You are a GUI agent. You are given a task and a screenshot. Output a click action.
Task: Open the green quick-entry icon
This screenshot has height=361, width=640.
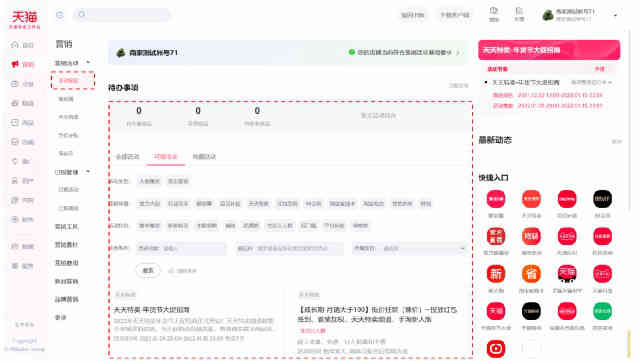click(602, 312)
